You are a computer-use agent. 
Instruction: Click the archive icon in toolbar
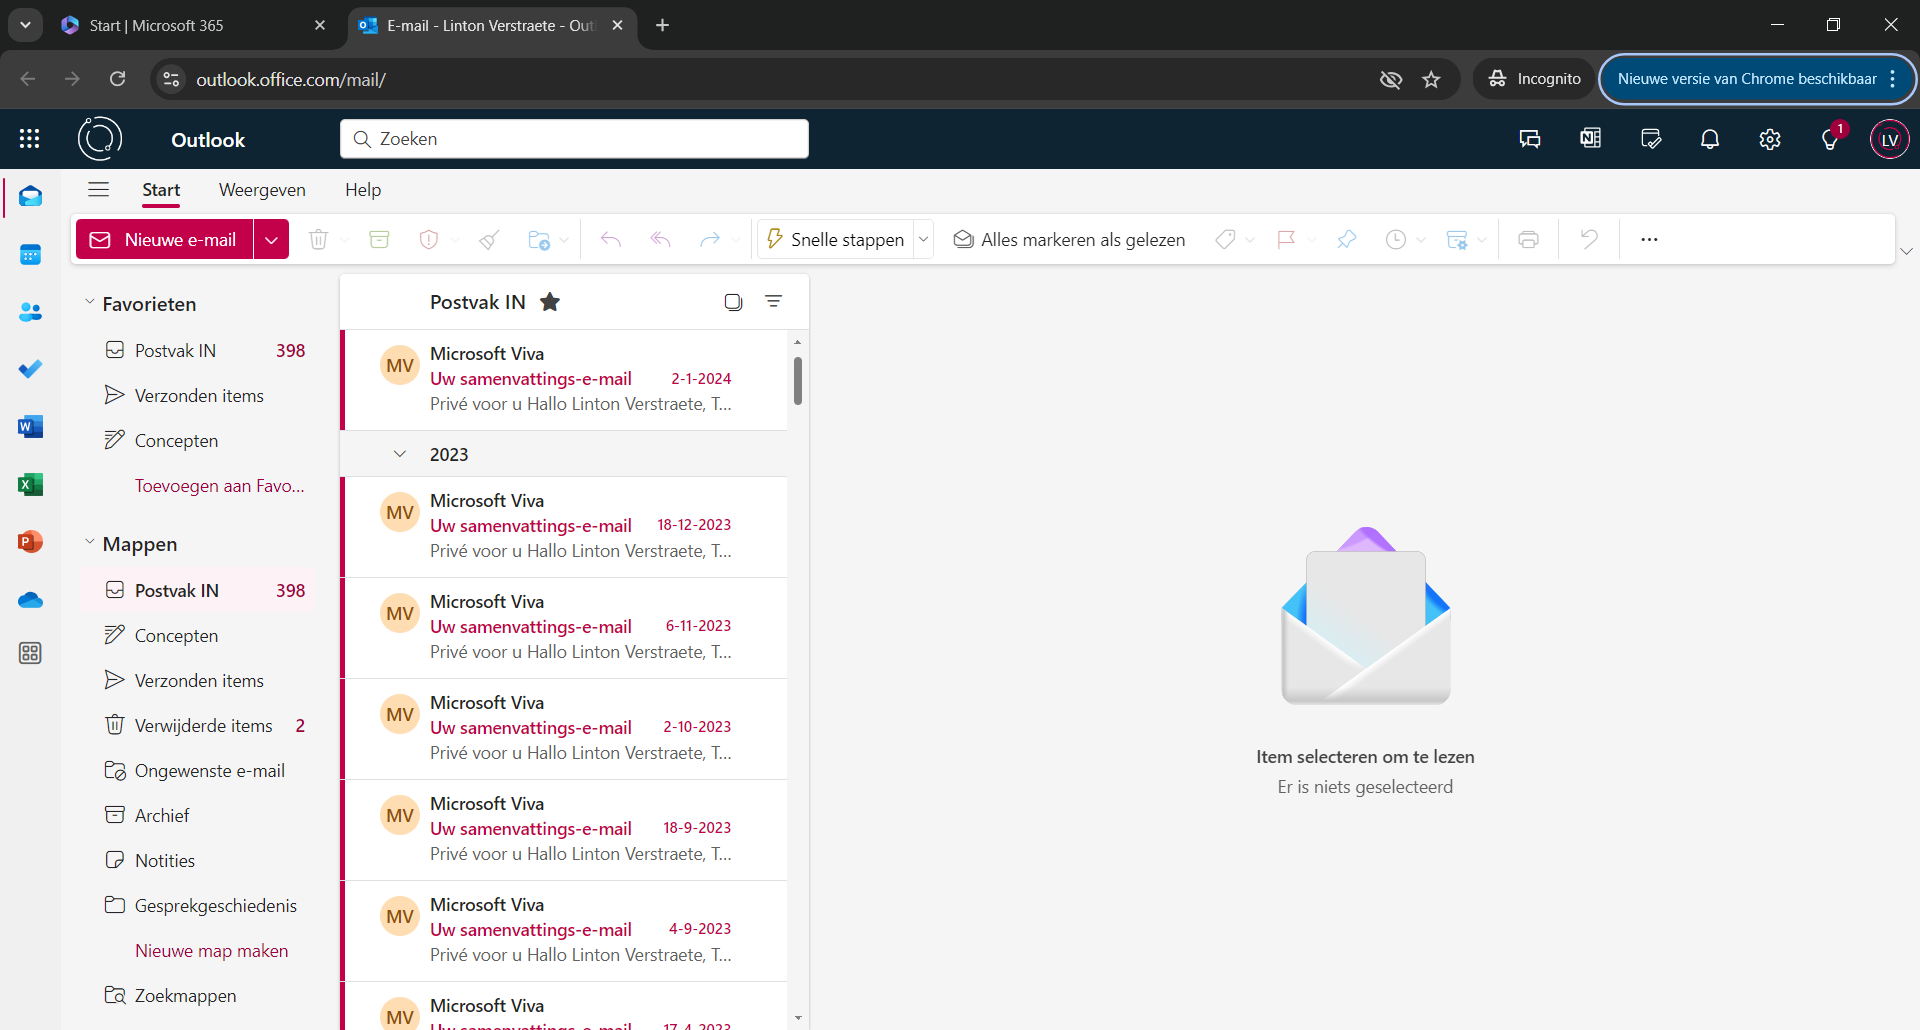[379, 239]
